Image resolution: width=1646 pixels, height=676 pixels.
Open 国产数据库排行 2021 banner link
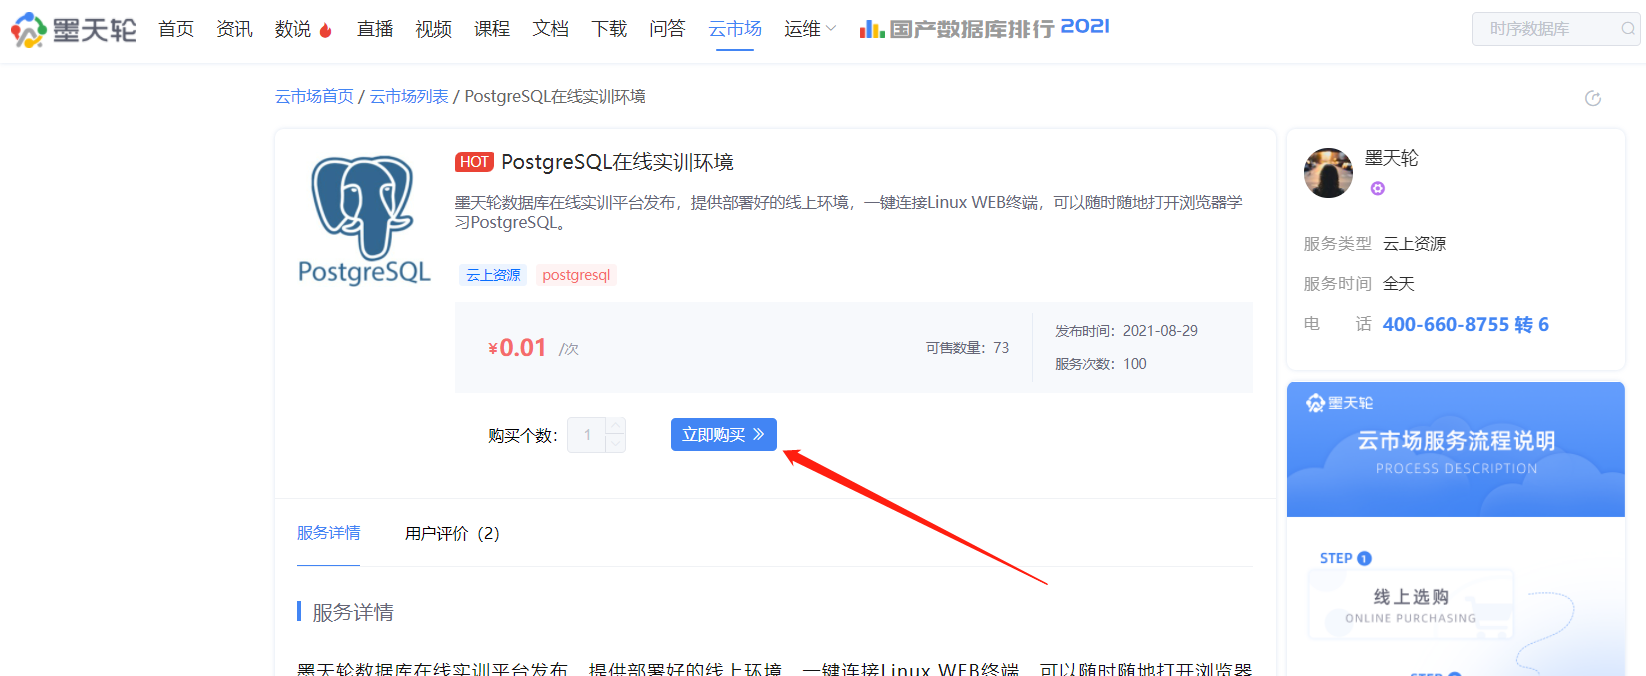click(x=985, y=29)
